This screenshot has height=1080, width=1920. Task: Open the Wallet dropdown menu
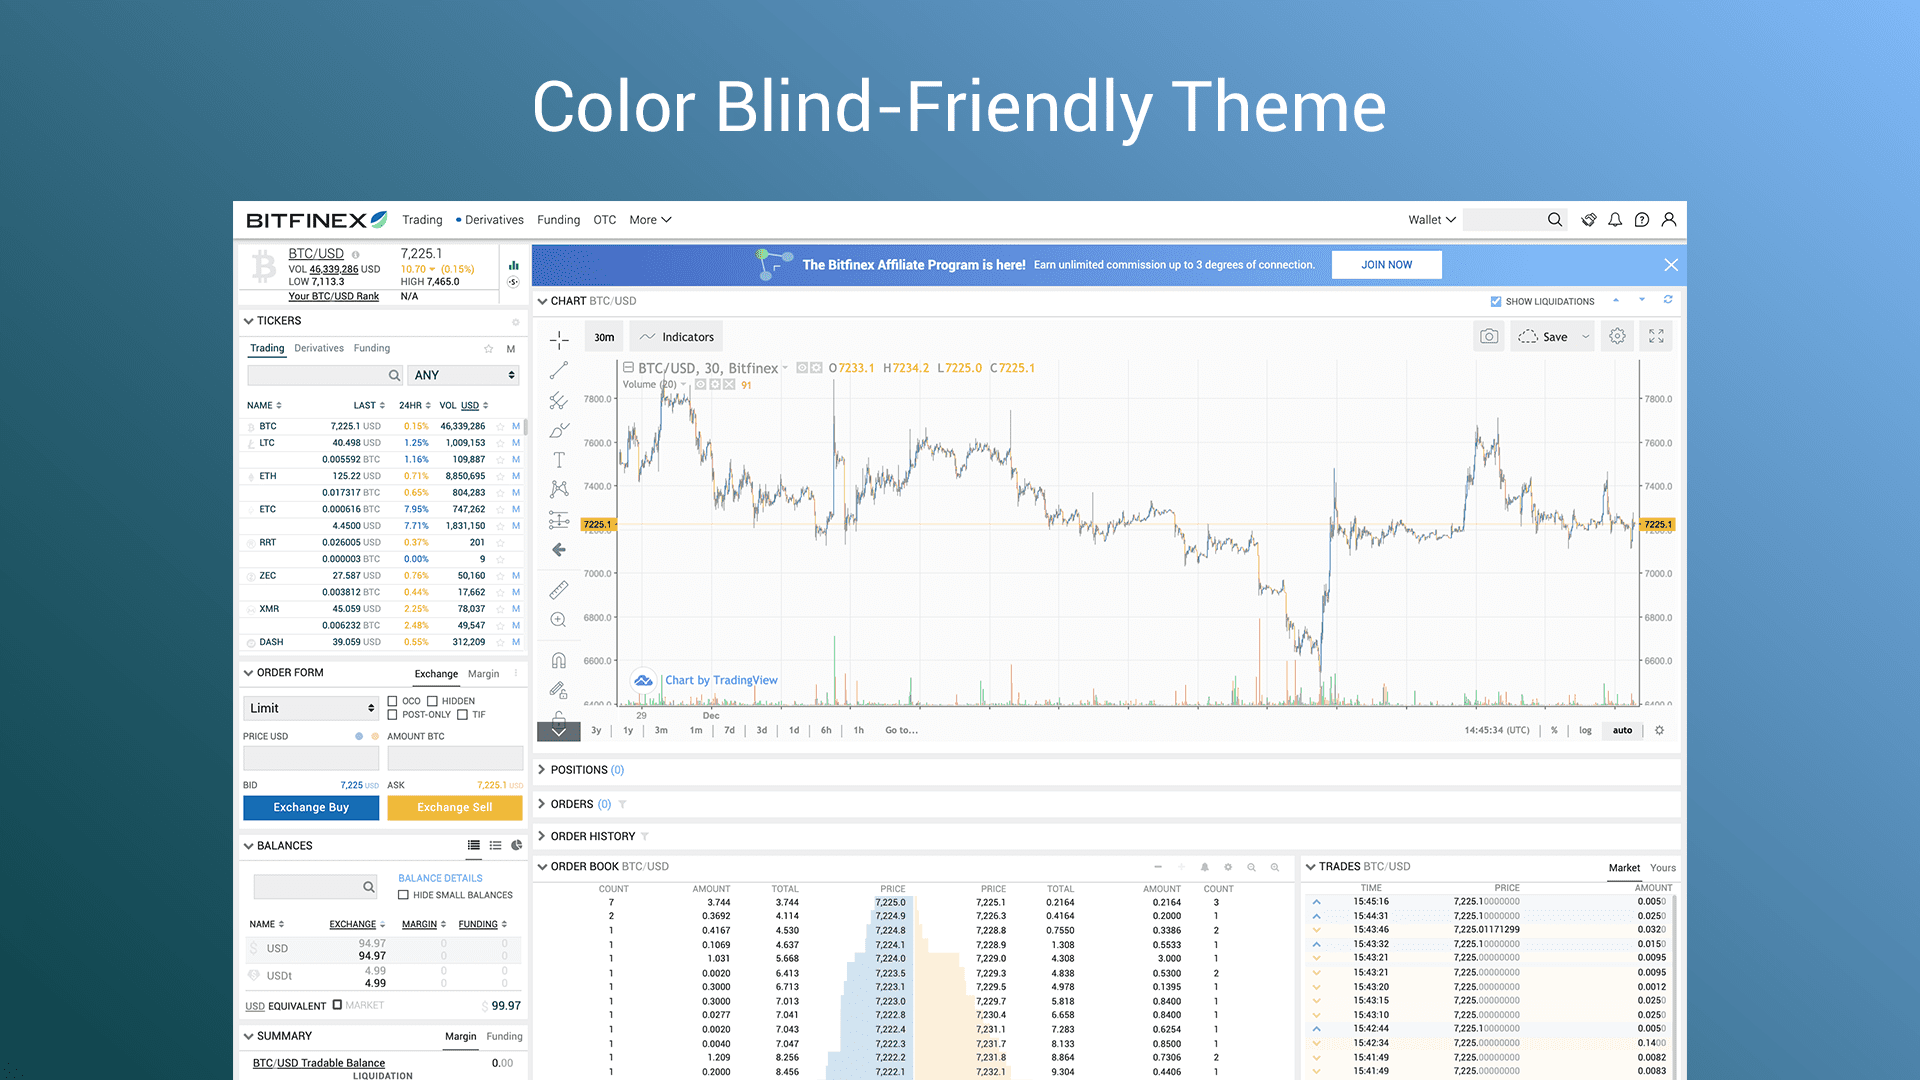point(1431,220)
